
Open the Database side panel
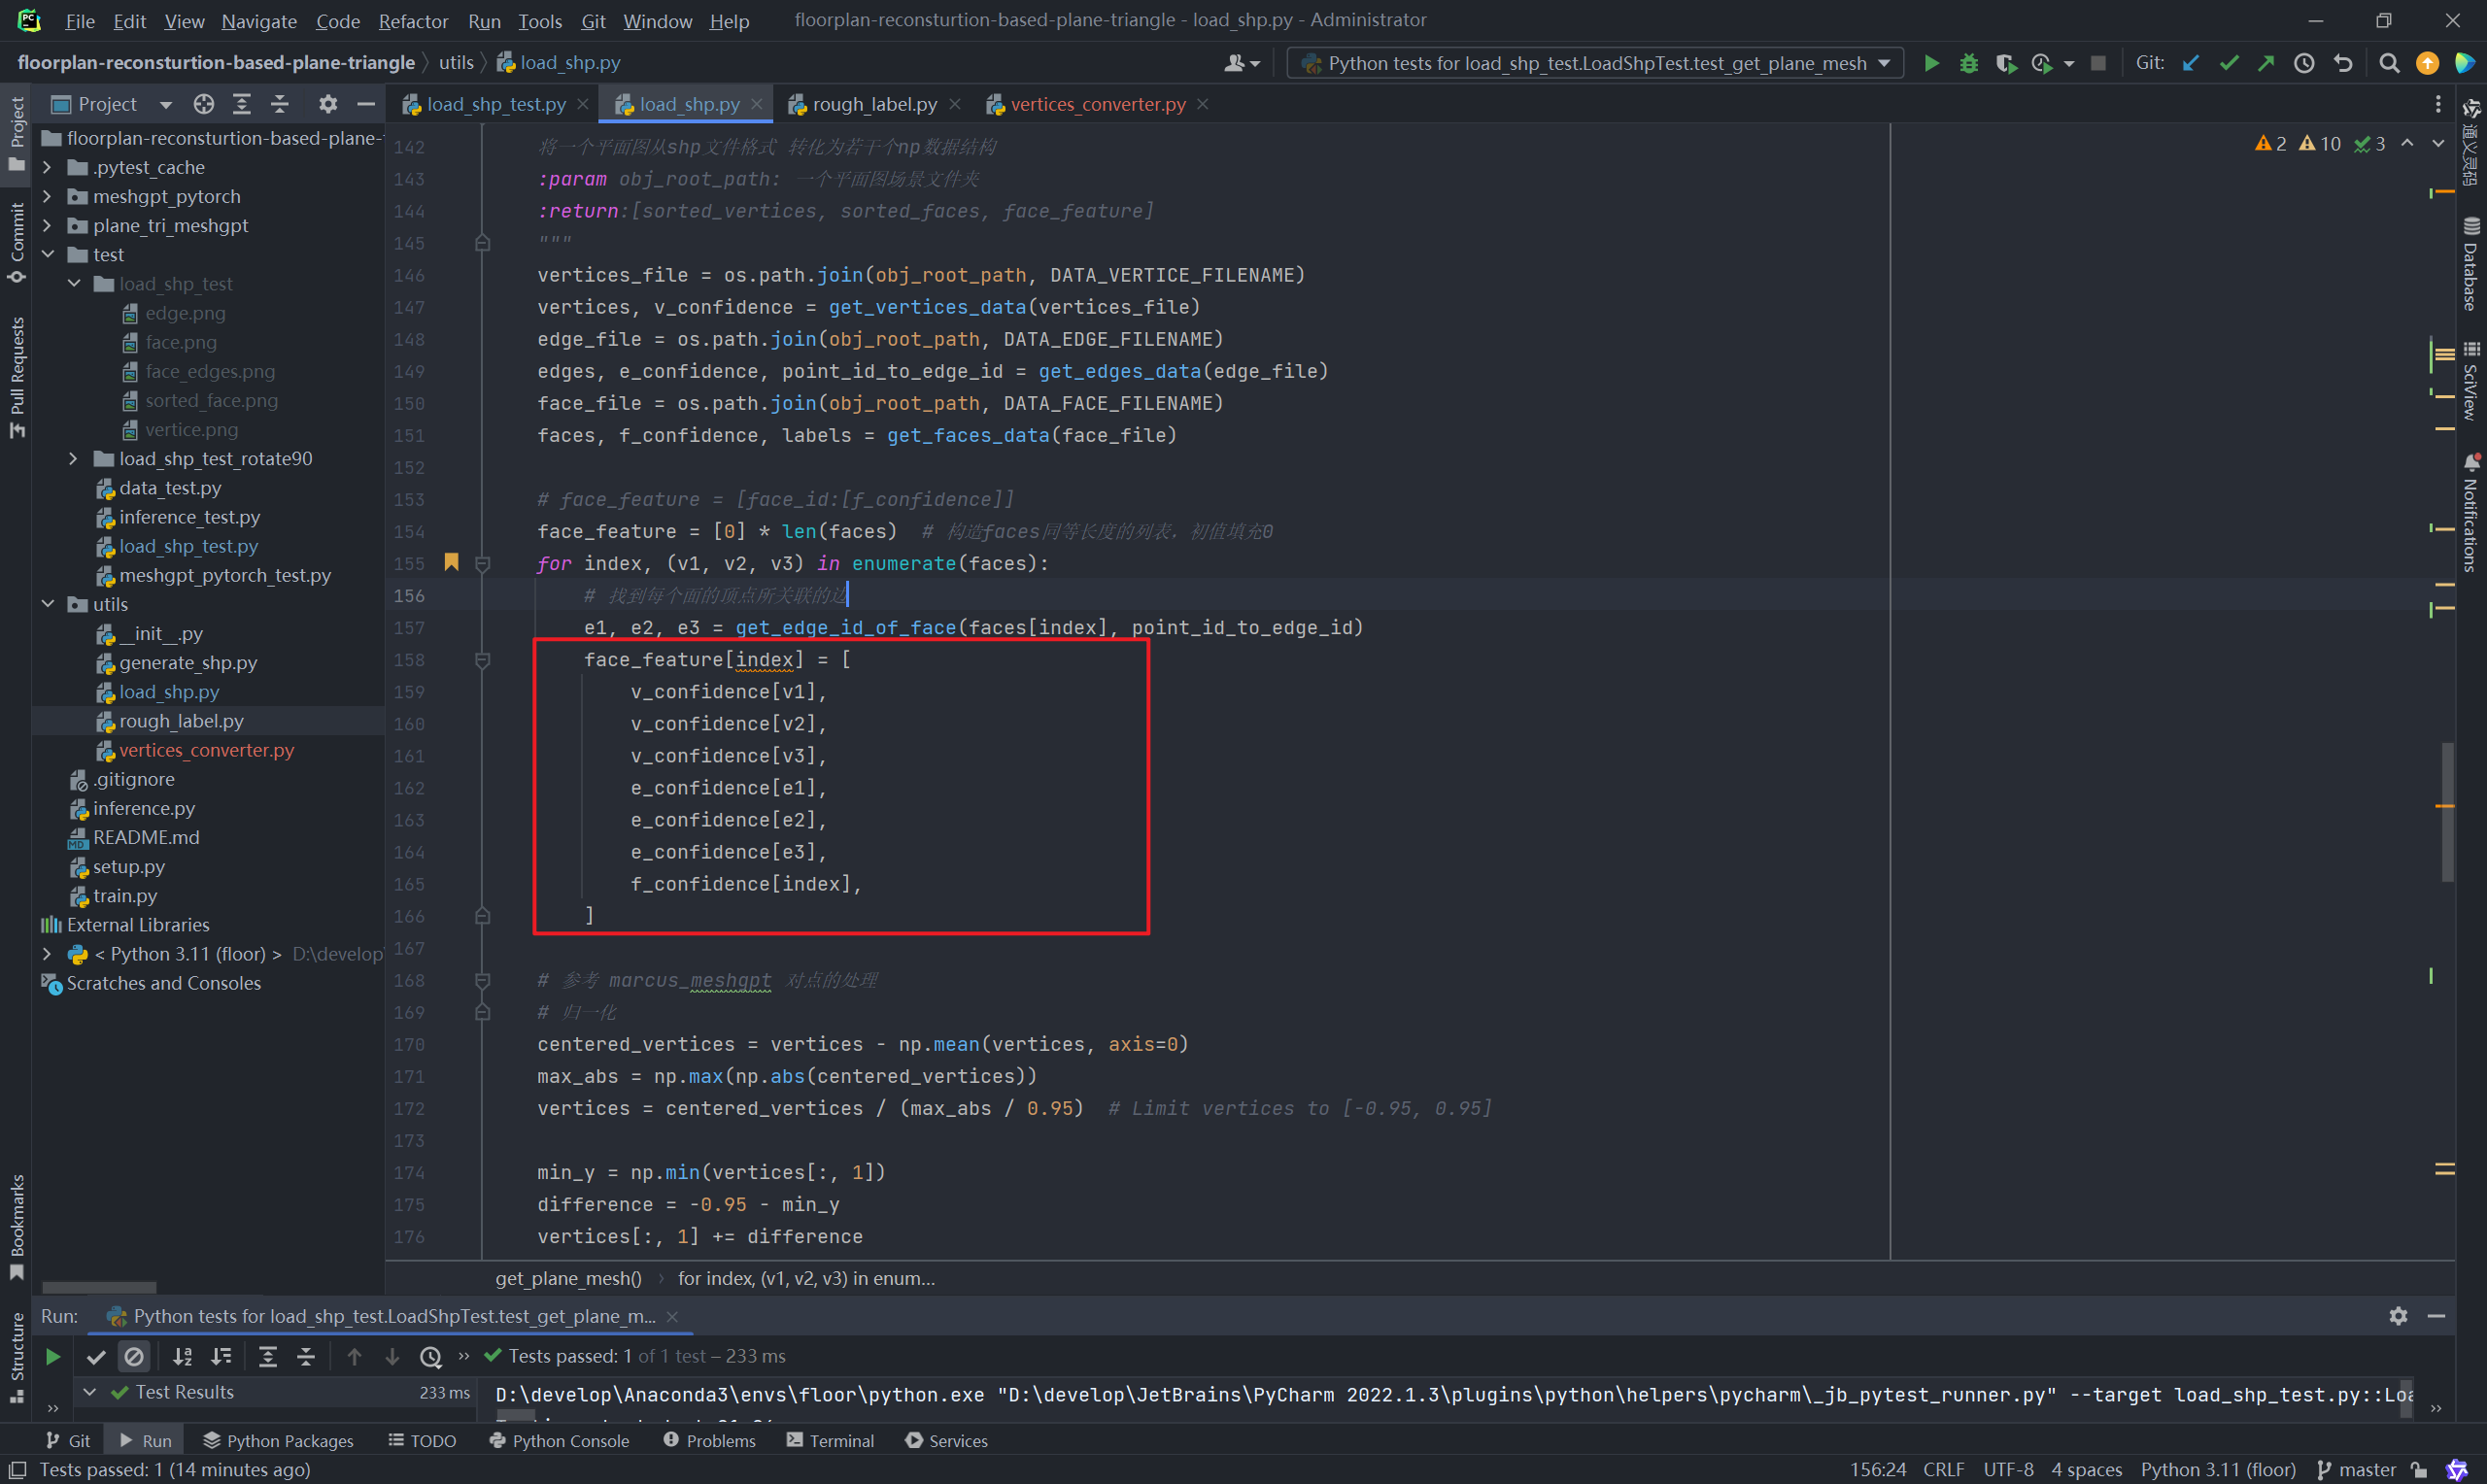pyautogui.click(x=2471, y=264)
